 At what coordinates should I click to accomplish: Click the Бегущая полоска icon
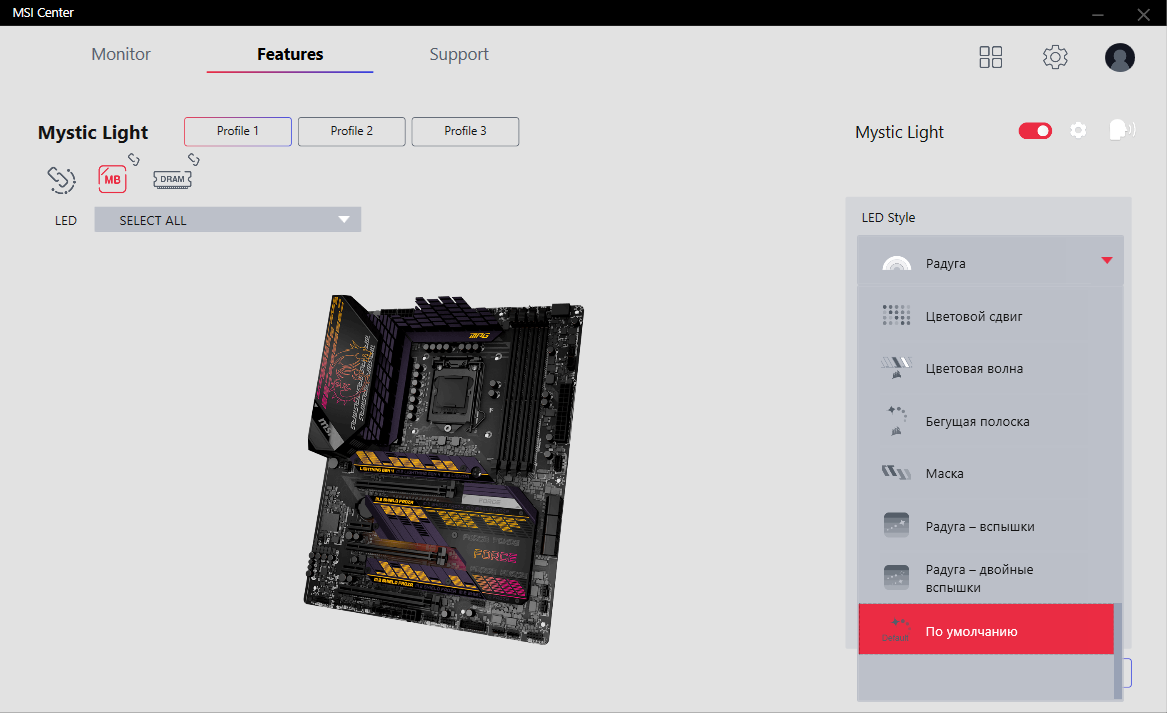(896, 421)
